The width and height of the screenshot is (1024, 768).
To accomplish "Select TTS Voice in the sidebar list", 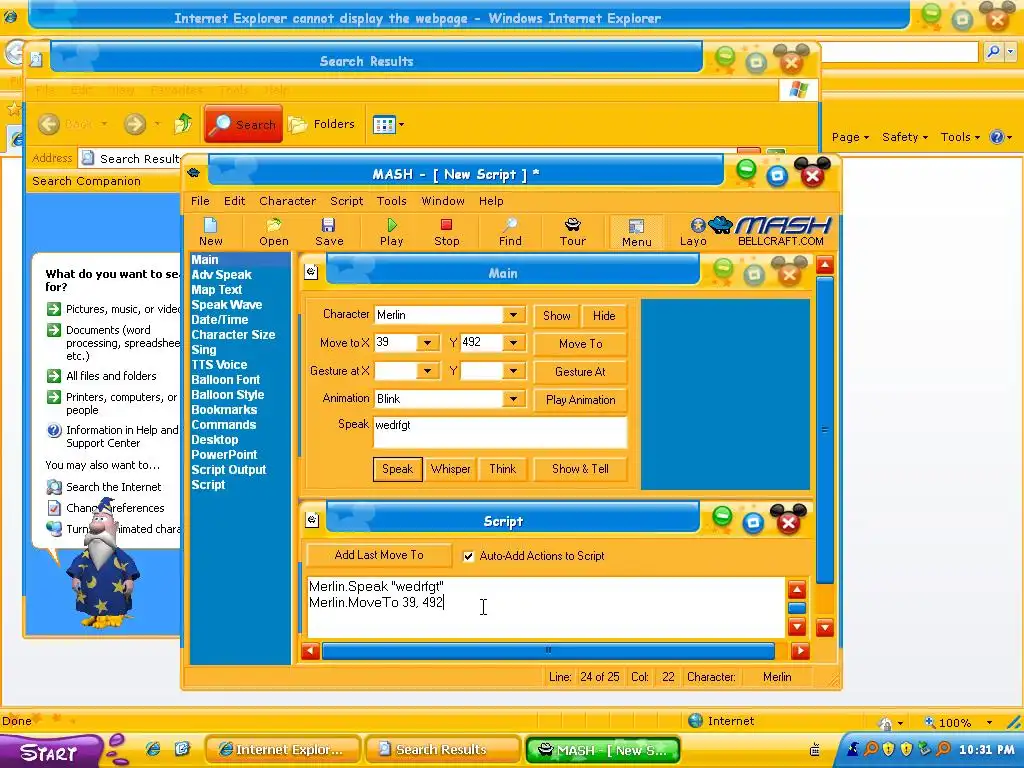I will pyautogui.click(x=219, y=365).
